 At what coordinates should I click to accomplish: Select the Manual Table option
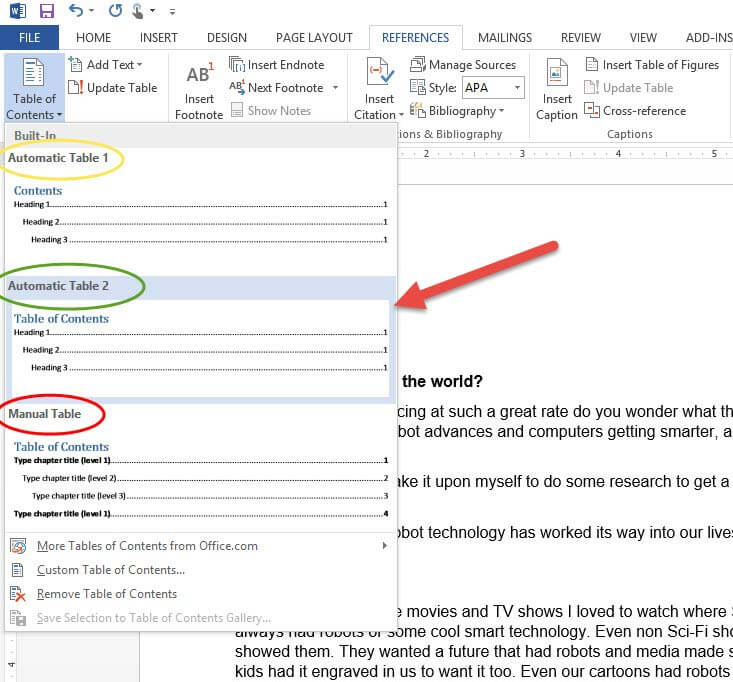pyautogui.click(x=200, y=467)
